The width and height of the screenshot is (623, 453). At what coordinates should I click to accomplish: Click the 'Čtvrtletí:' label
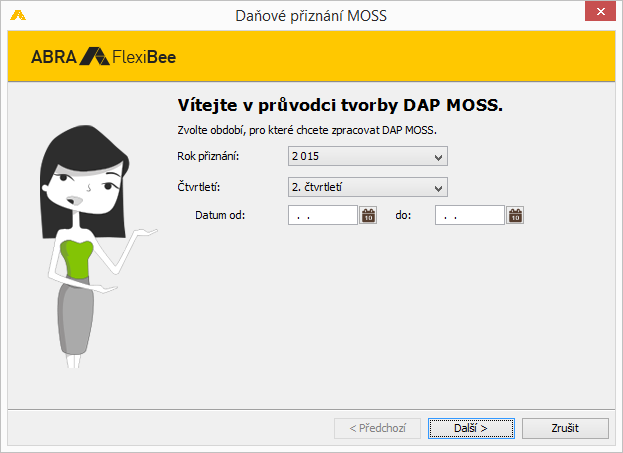(x=199, y=187)
